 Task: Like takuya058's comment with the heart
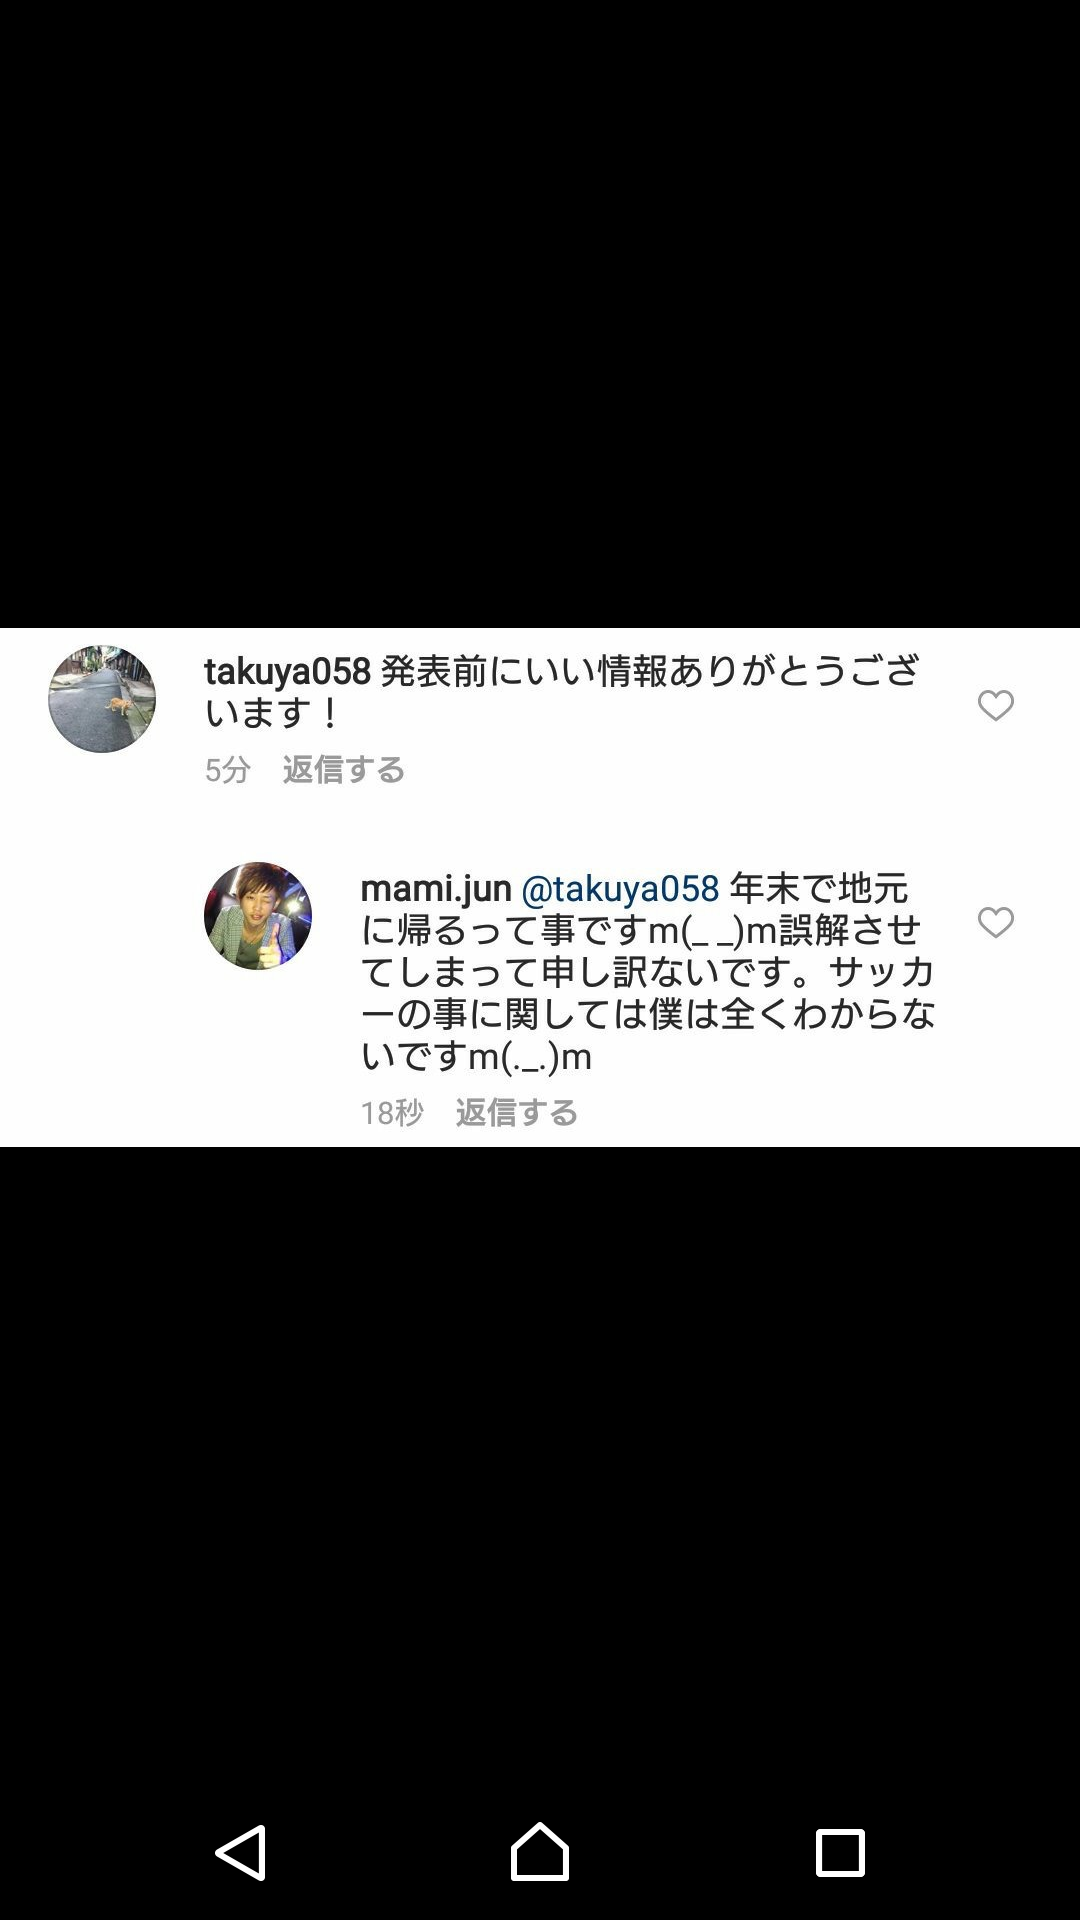tap(995, 706)
